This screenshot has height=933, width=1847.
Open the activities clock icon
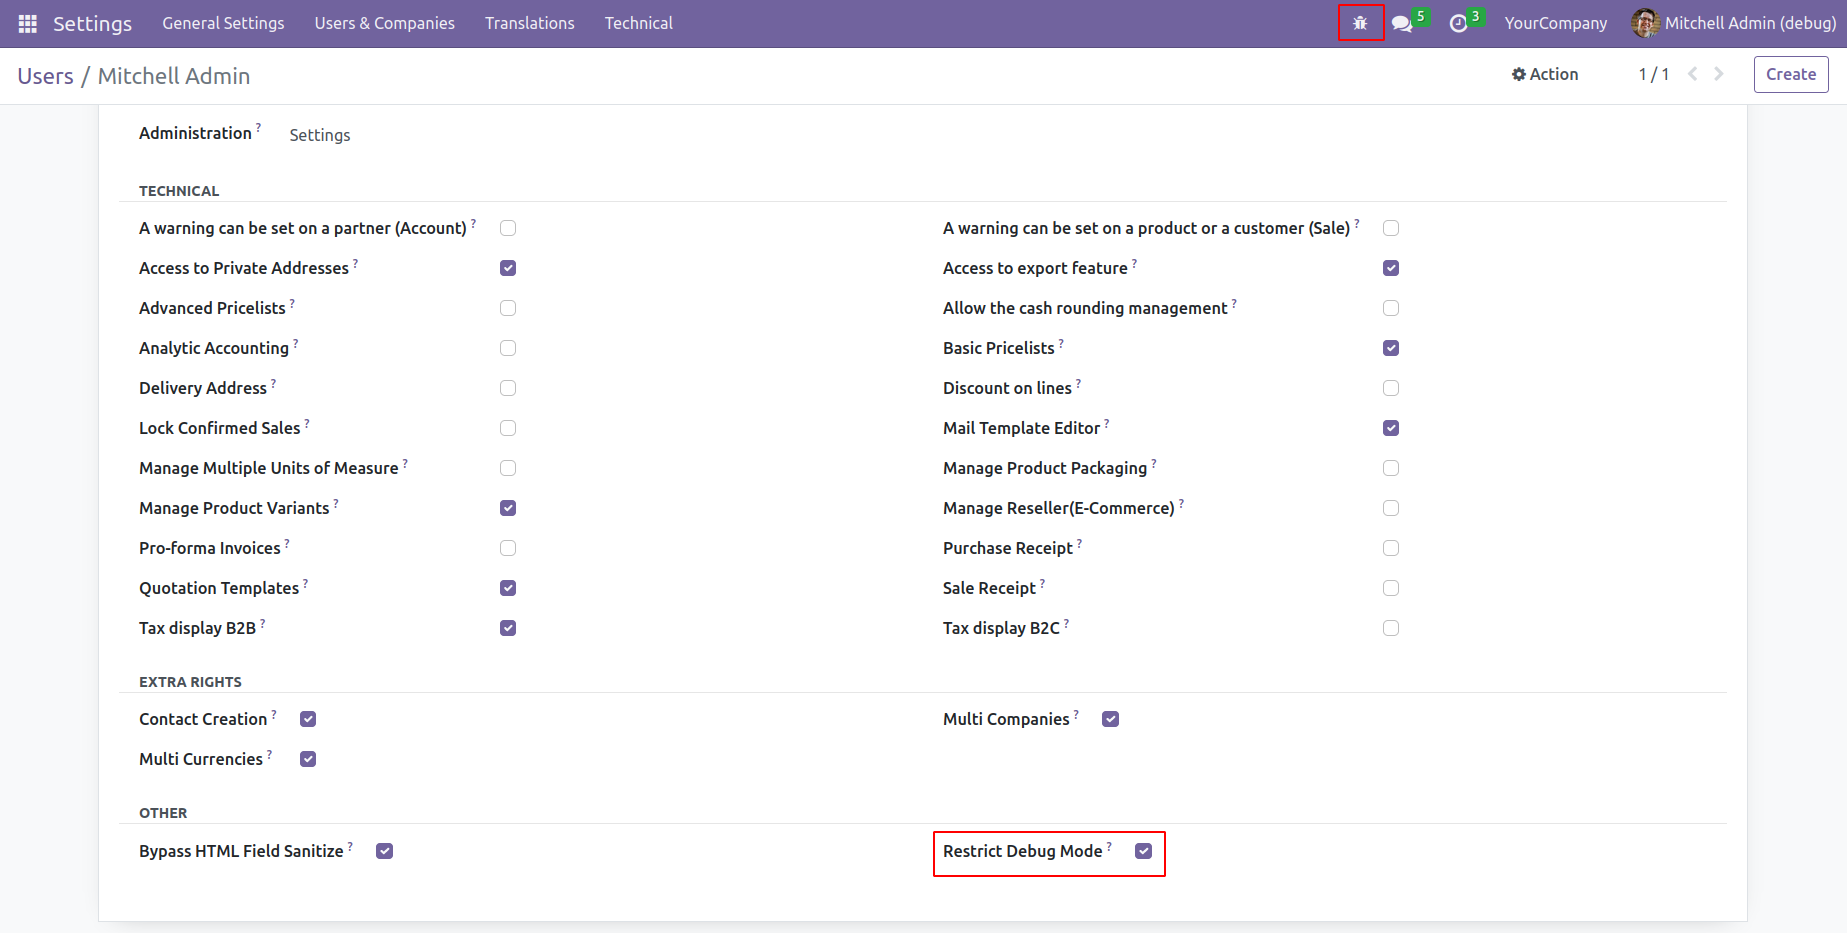coord(1458,23)
